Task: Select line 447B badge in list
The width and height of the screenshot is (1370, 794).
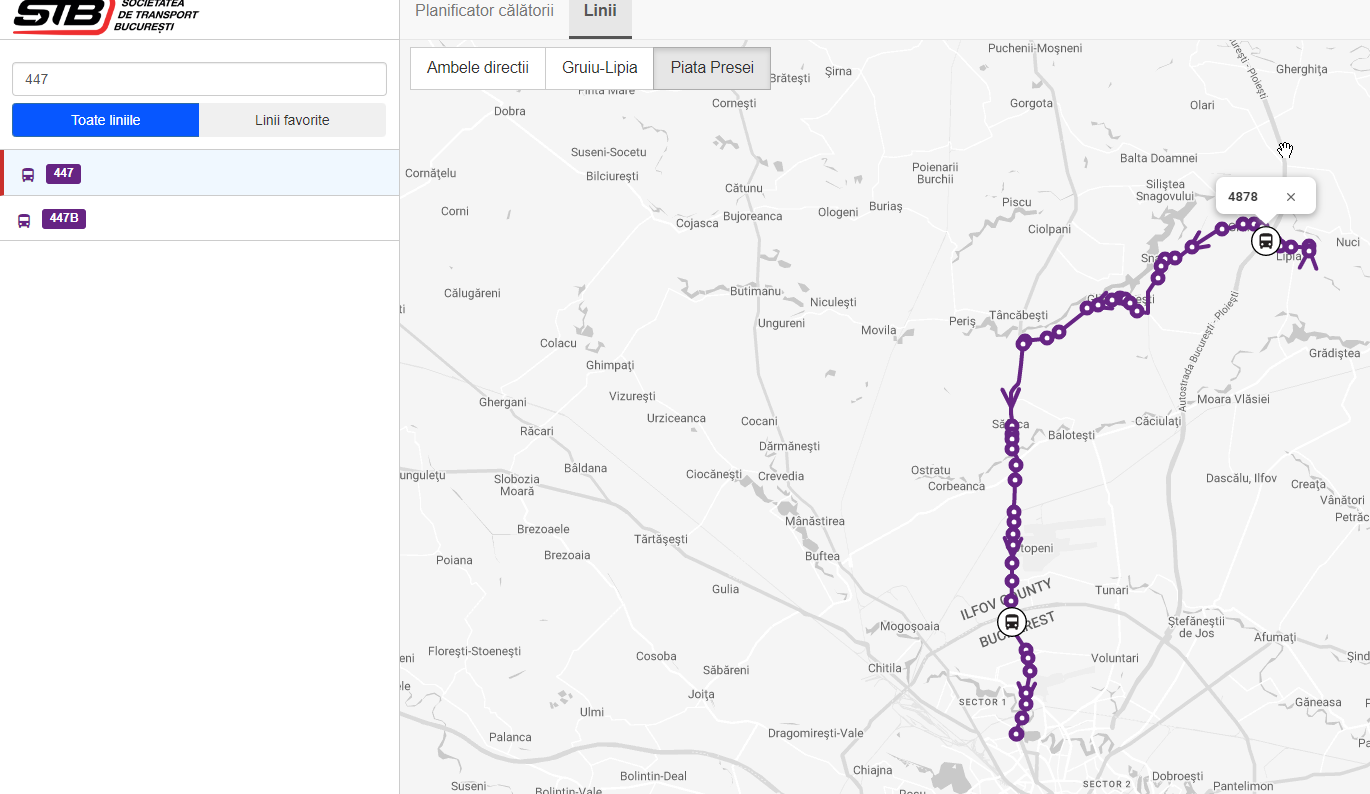Action: (x=64, y=218)
